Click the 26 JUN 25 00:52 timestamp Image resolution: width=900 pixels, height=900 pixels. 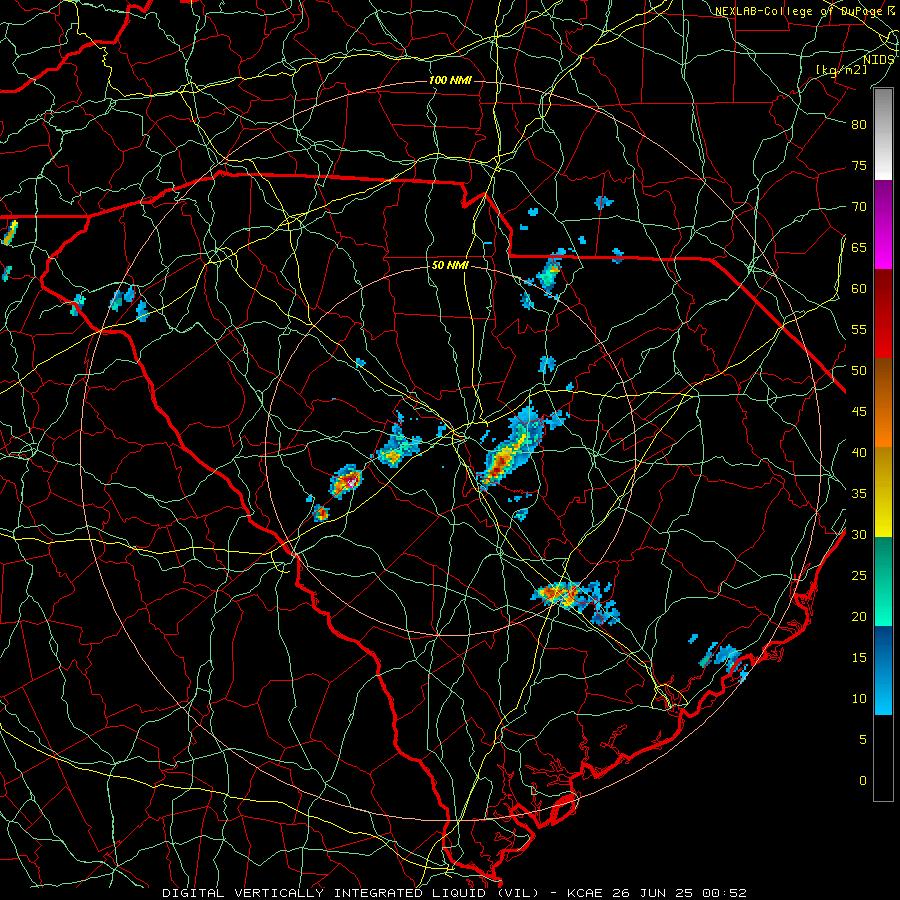pos(681,893)
